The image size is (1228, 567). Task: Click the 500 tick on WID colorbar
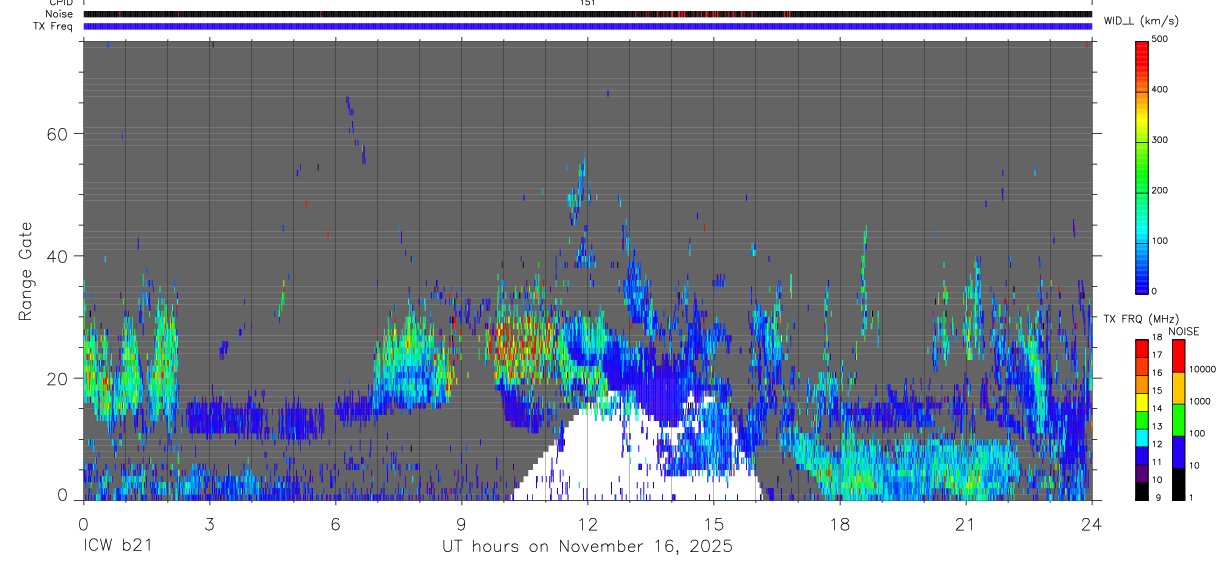click(x=1160, y=39)
